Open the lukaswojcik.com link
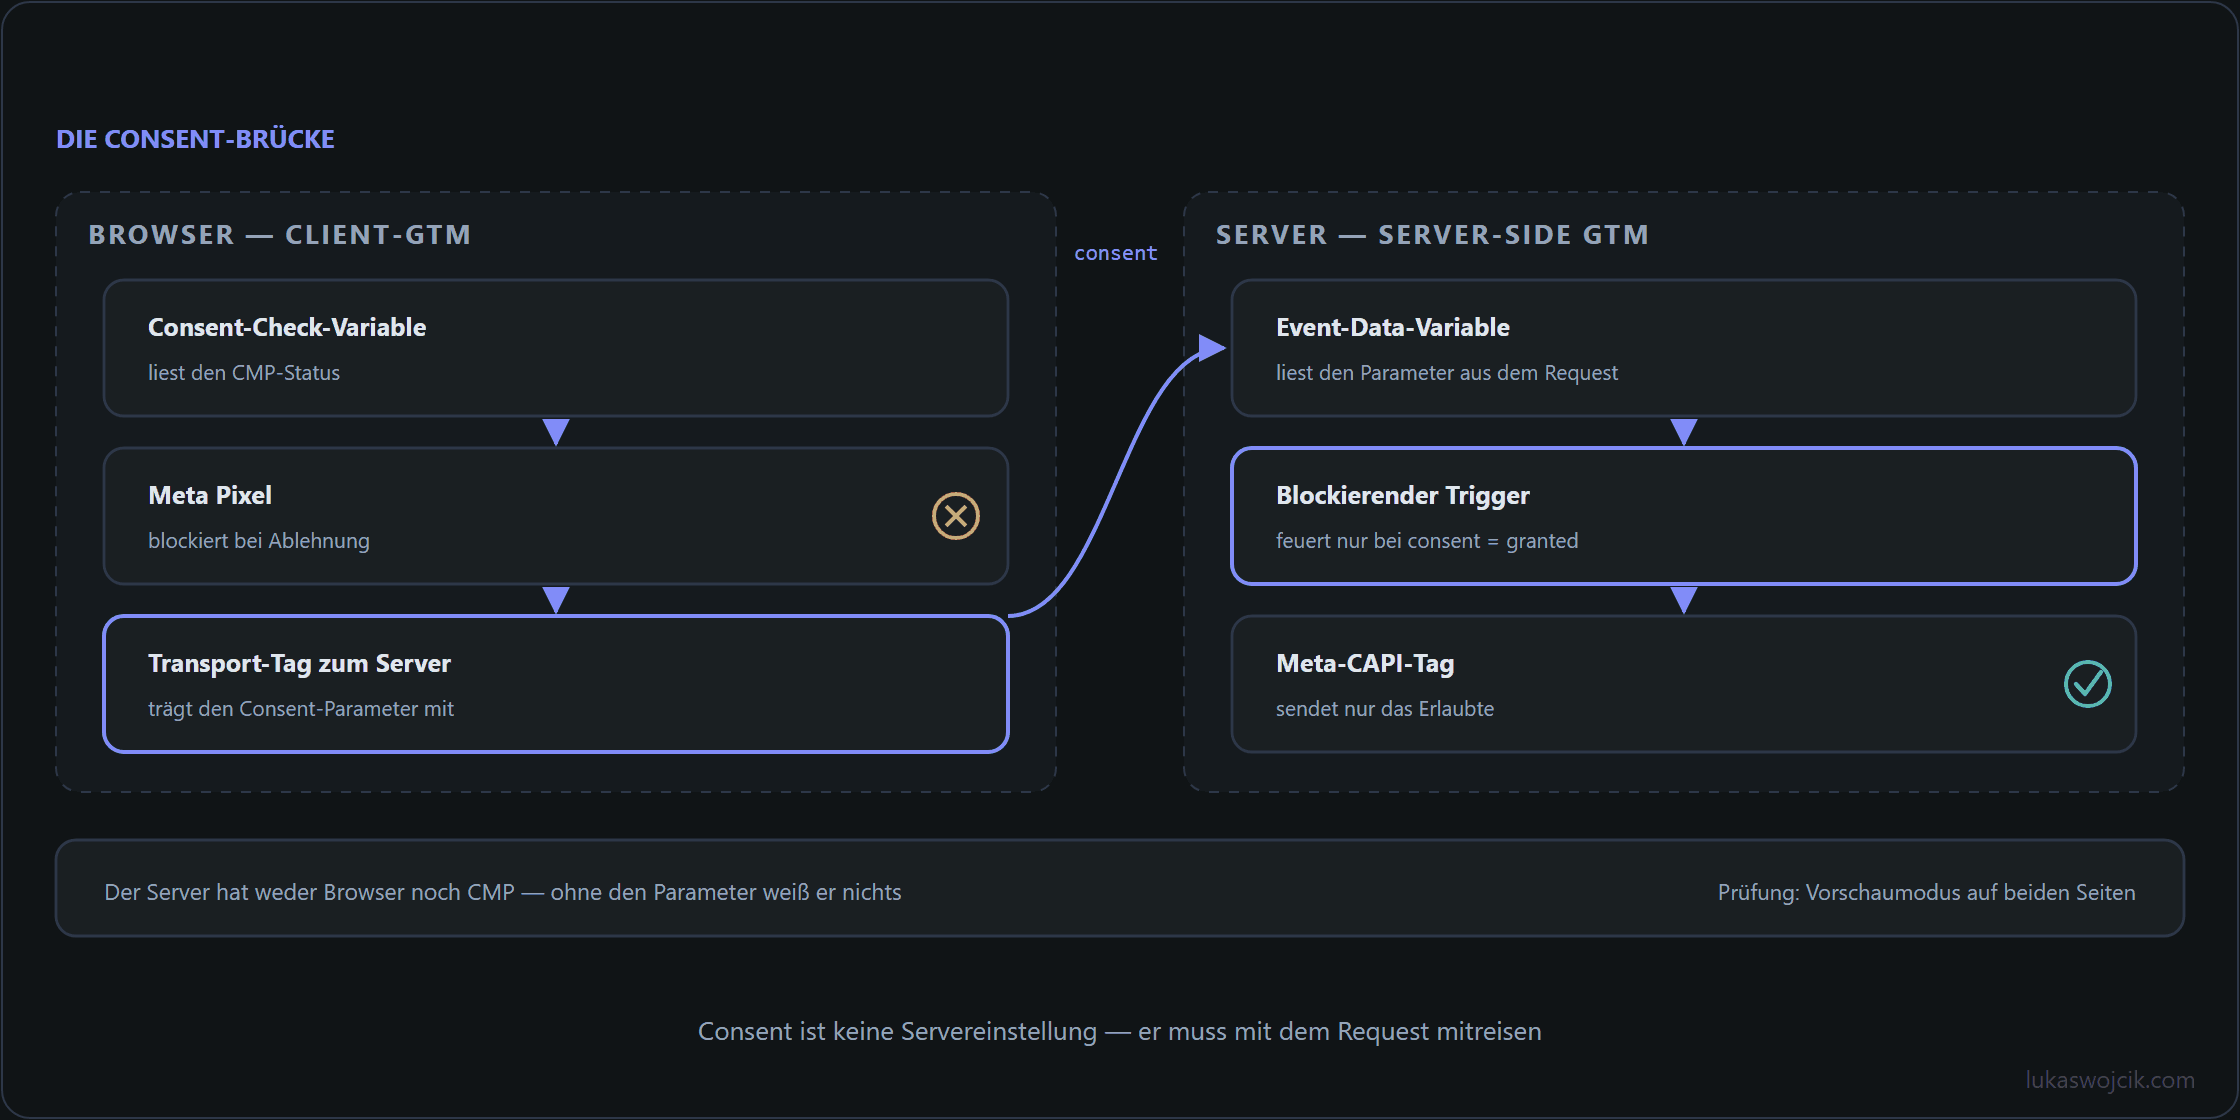The width and height of the screenshot is (2240, 1120). (x=2110, y=1080)
